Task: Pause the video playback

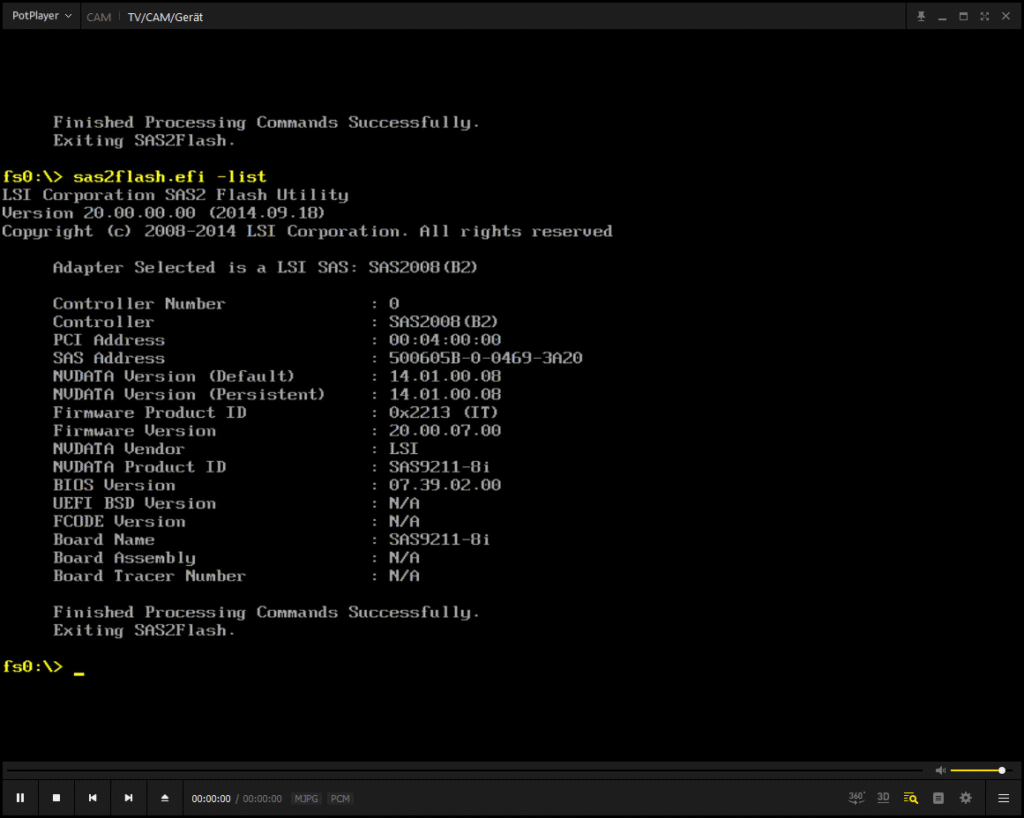Action: click(x=20, y=798)
